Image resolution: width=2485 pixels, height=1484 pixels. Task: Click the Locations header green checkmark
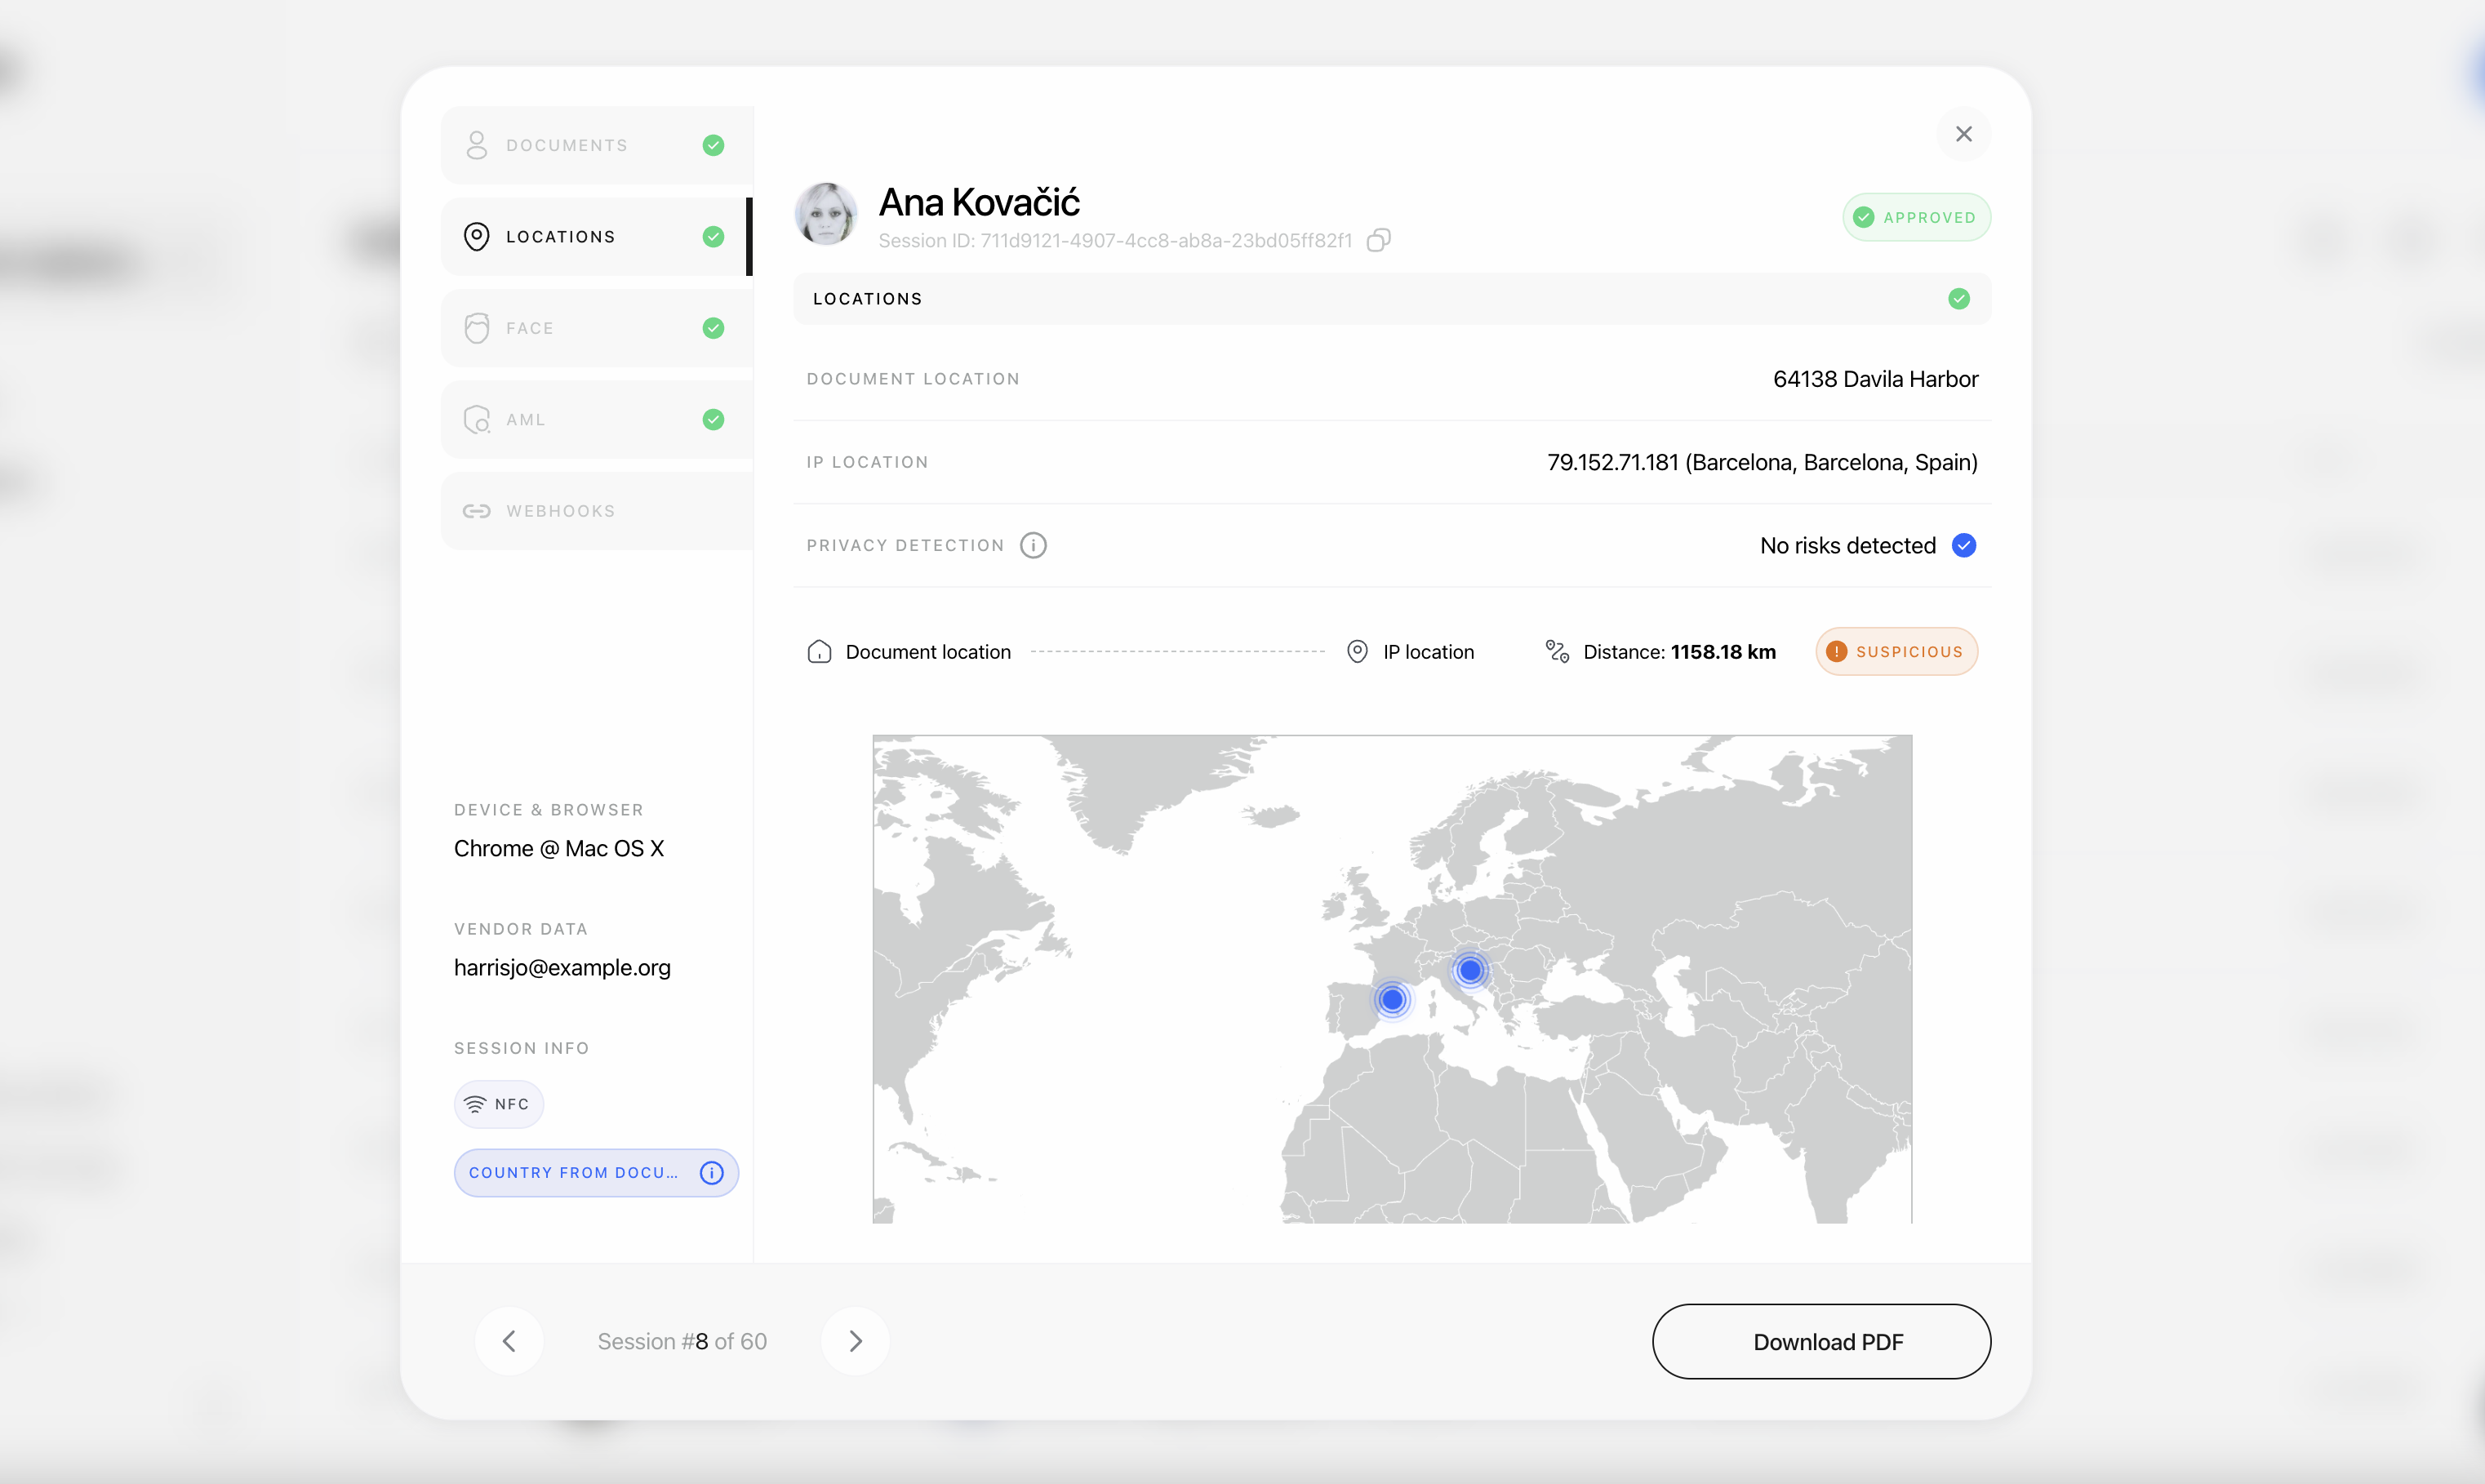click(1958, 299)
